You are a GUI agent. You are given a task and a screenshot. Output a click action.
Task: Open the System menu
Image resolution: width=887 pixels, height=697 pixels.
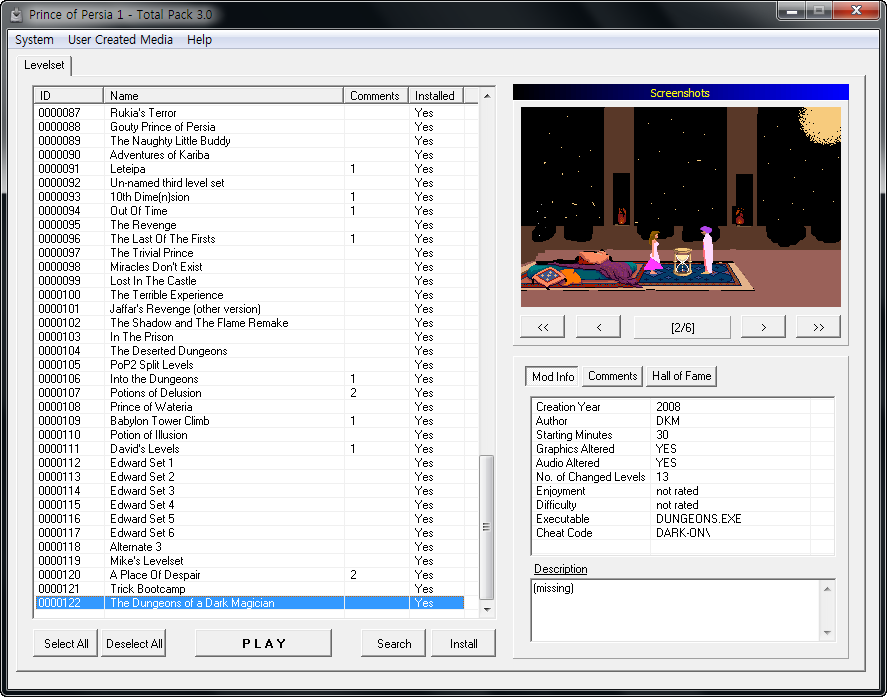tap(35, 40)
